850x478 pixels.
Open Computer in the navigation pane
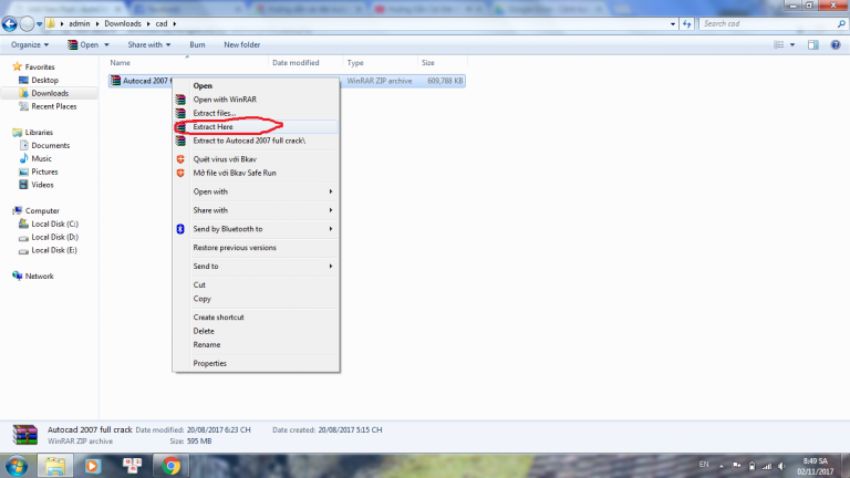click(x=42, y=211)
